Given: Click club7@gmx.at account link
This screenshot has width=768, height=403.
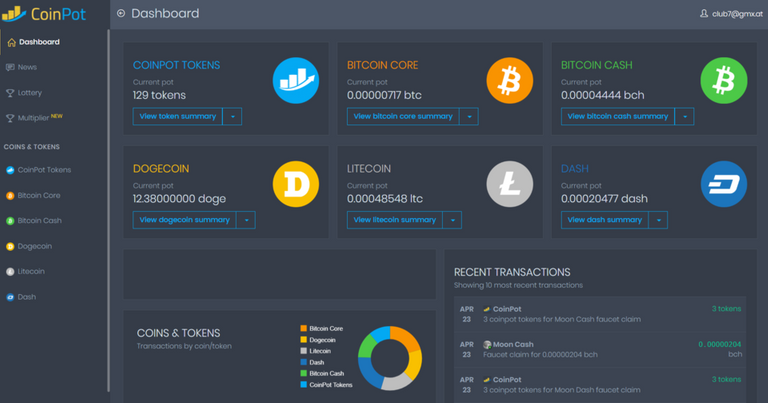Looking at the screenshot, I should (x=737, y=14).
